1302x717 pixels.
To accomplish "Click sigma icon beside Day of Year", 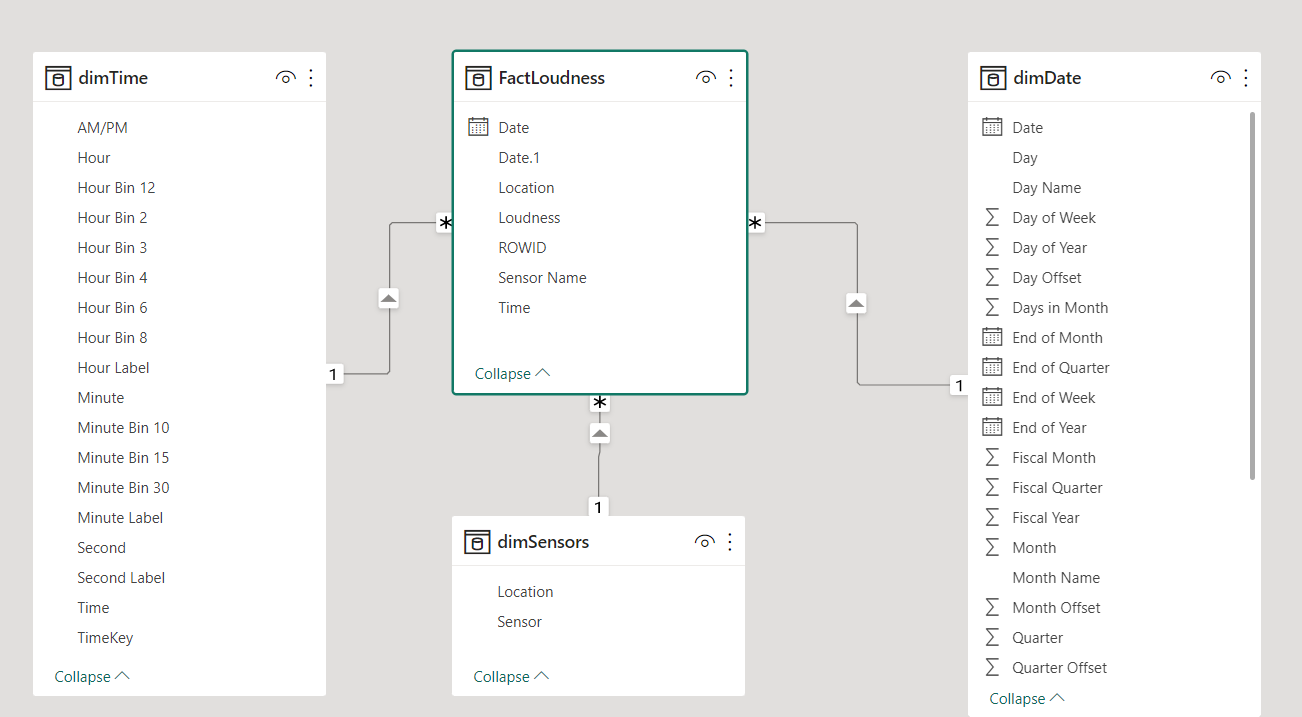I will [x=992, y=247].
